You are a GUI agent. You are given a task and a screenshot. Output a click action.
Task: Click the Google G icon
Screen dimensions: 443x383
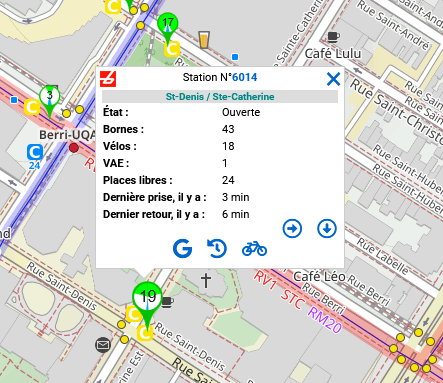pyautogui.click(x=182, y=249)
